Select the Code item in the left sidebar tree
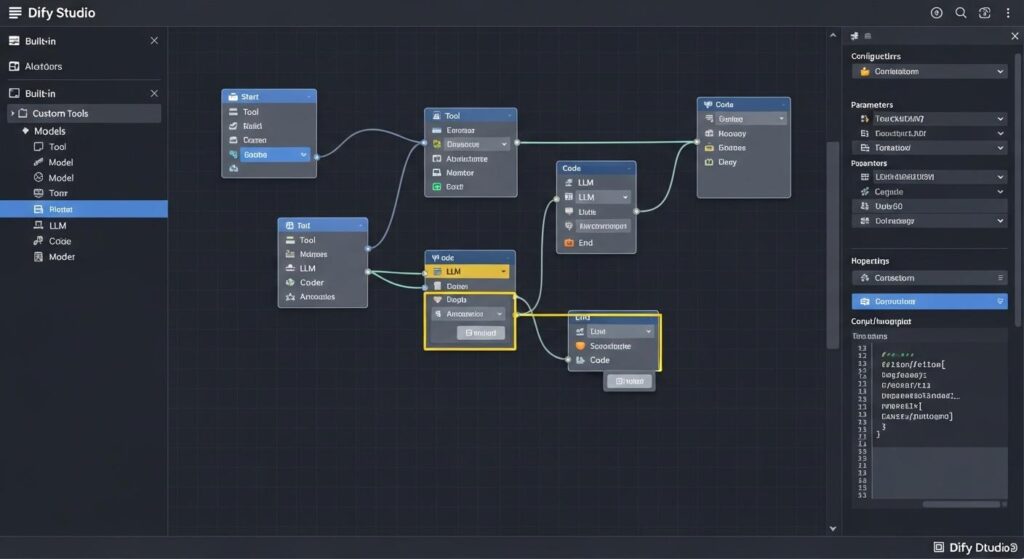The width and height of the screenshot is (1024, 559). (x=60, y=241)
